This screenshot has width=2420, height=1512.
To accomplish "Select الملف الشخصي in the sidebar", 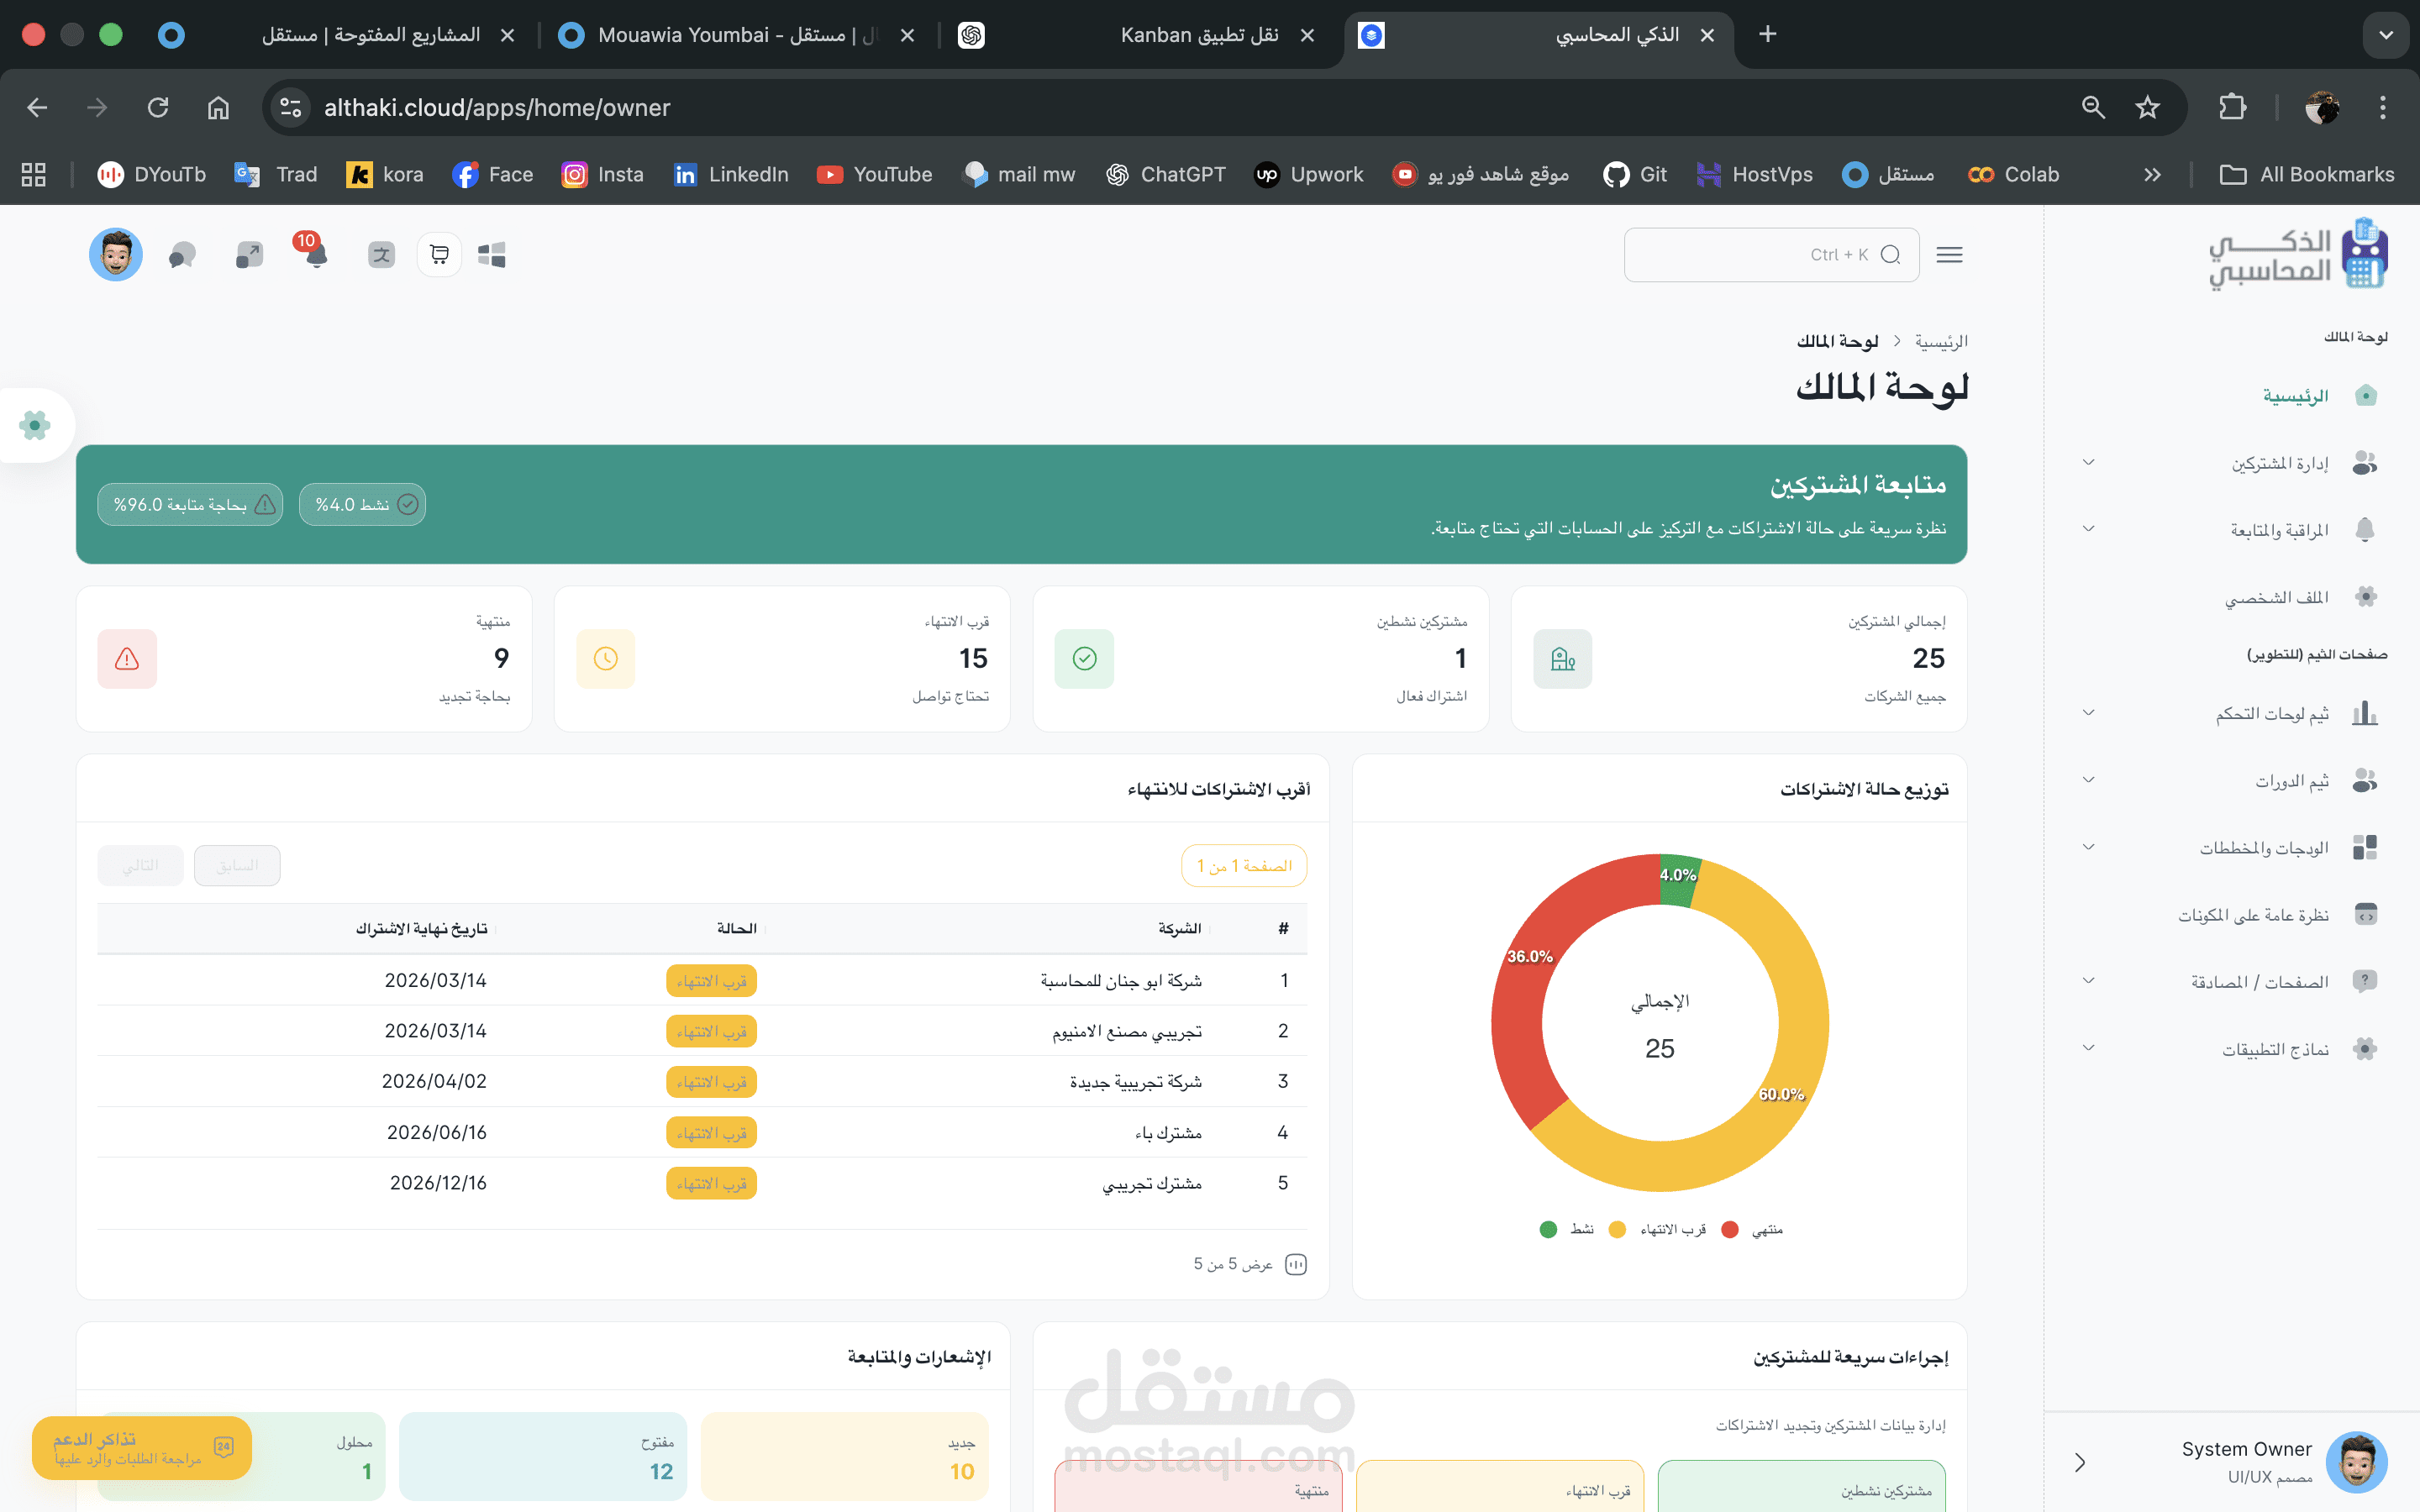I will point(2290,596).
